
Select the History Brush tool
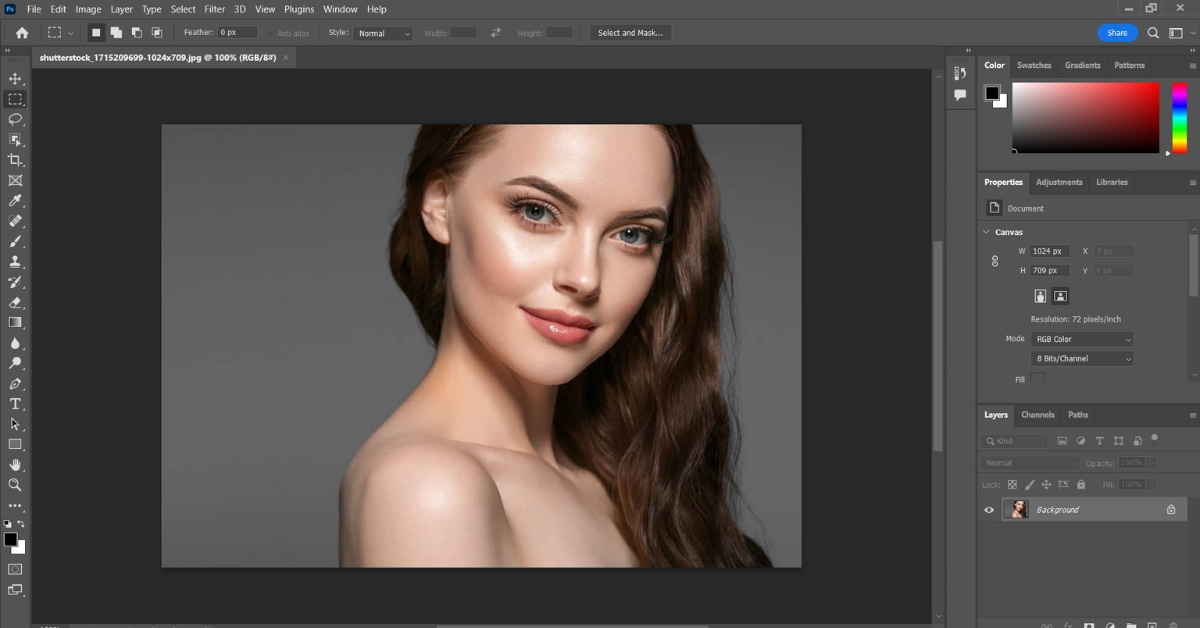point(15,282)
